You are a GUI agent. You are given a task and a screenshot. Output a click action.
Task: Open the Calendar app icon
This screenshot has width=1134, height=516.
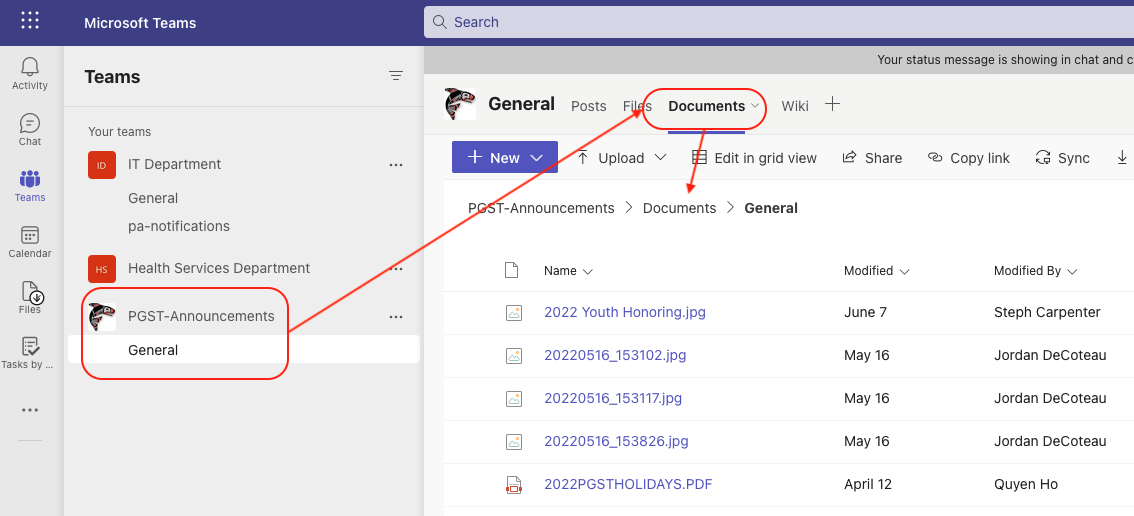[x=30, y=235]
